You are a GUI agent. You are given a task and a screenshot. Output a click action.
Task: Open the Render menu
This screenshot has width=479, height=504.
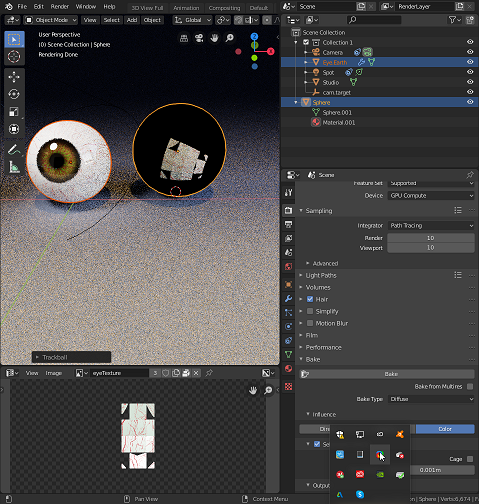click(x=60, y=6)
